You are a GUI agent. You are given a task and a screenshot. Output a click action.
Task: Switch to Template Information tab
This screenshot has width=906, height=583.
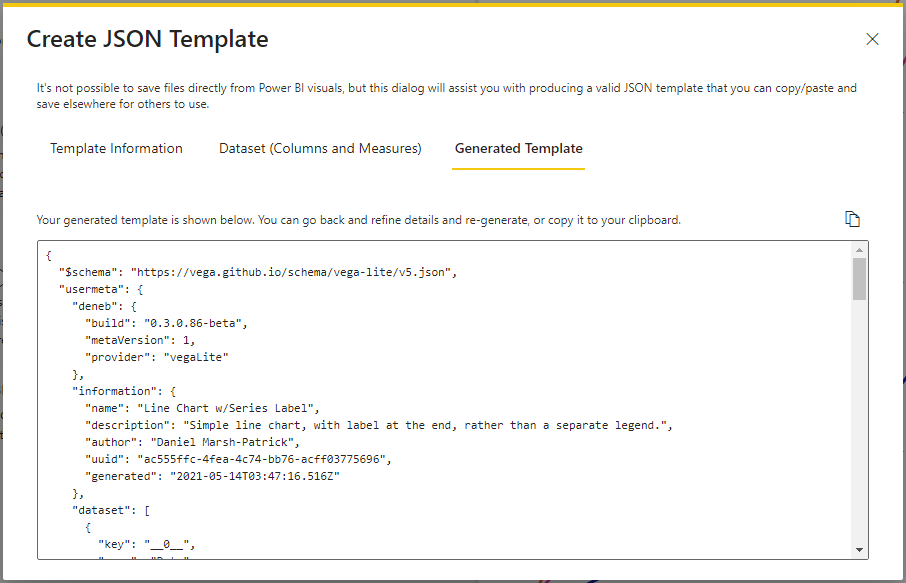(x=116, y=148)
